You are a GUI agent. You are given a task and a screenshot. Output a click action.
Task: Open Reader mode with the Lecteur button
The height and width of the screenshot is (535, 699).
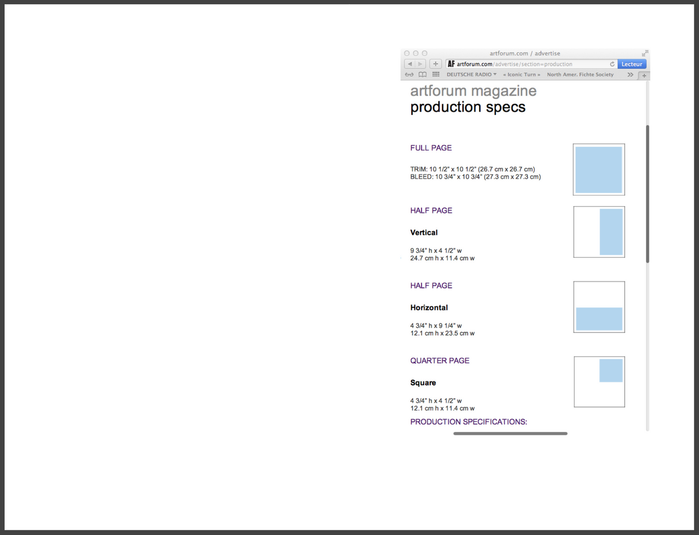point(632,64)
